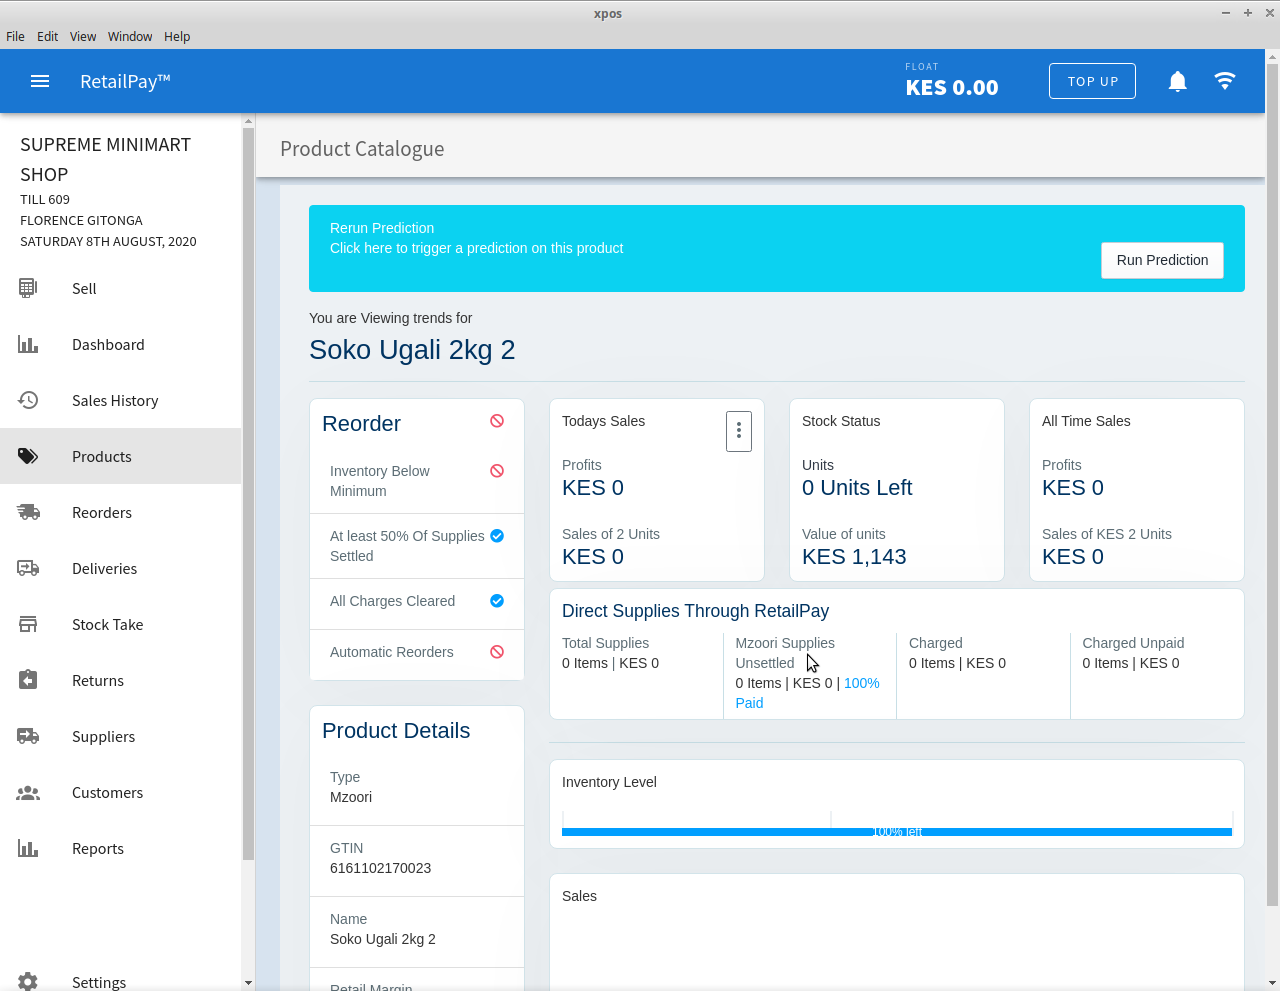1280x991 pixels.
Task: Open Stock Take
Action: pyautogui.click(x=121, y=624)
